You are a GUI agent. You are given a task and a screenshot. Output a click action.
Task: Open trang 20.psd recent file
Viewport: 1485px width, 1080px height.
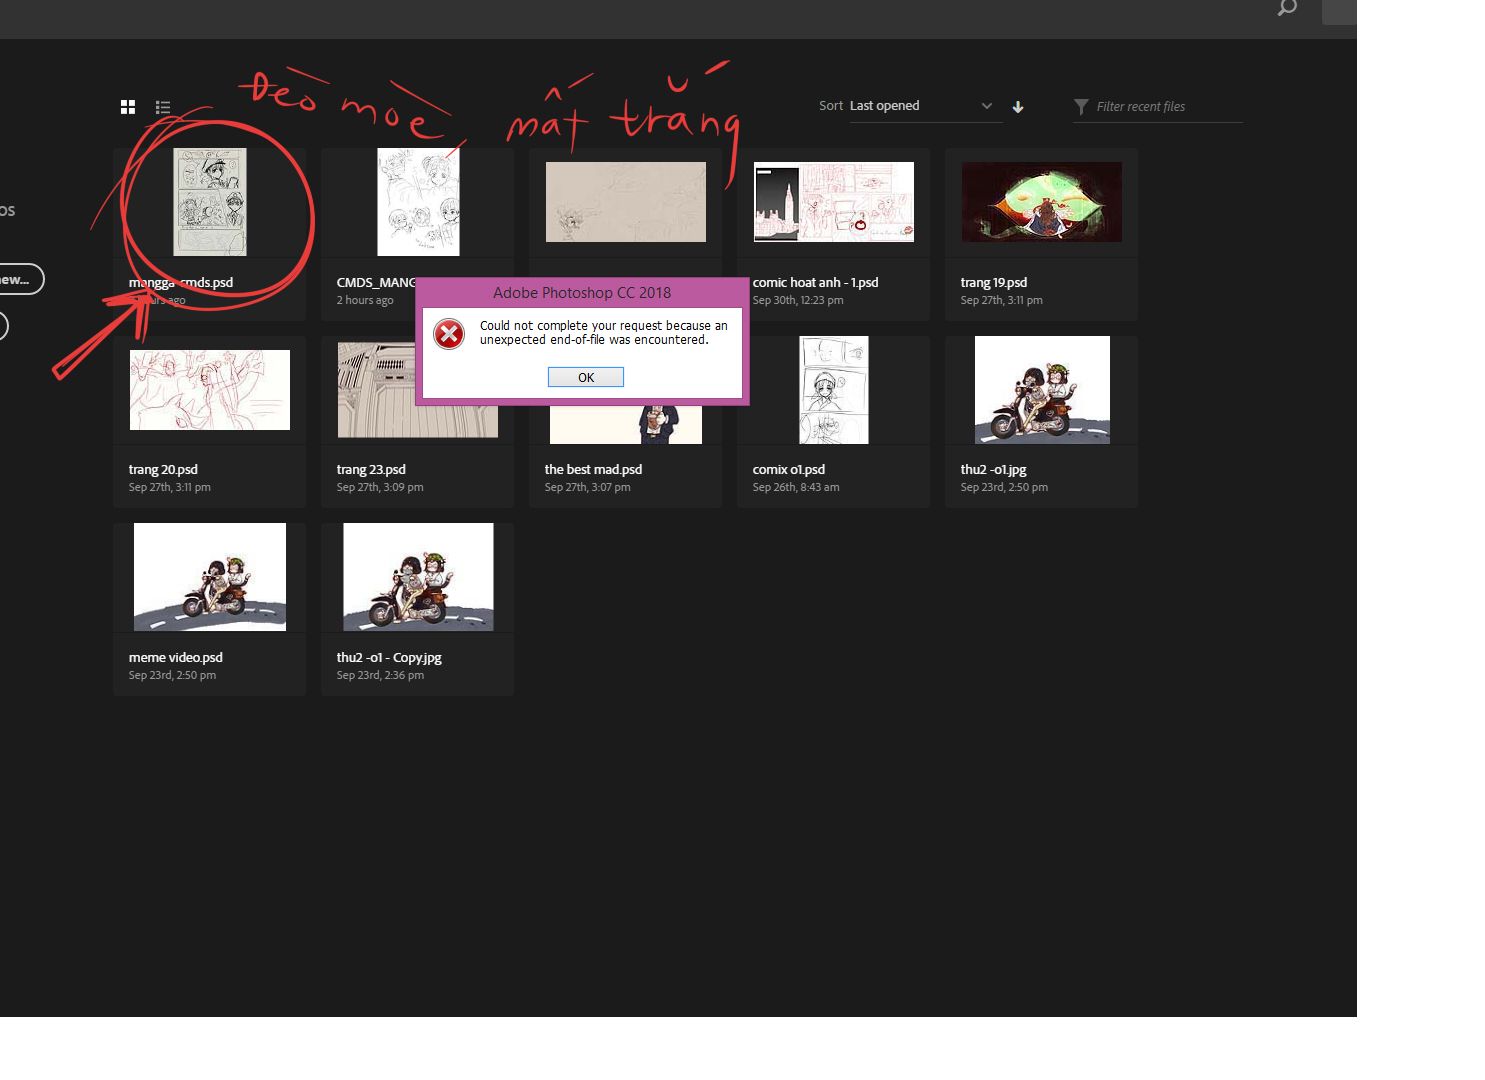pyautogui.click(x=210, y=390)
